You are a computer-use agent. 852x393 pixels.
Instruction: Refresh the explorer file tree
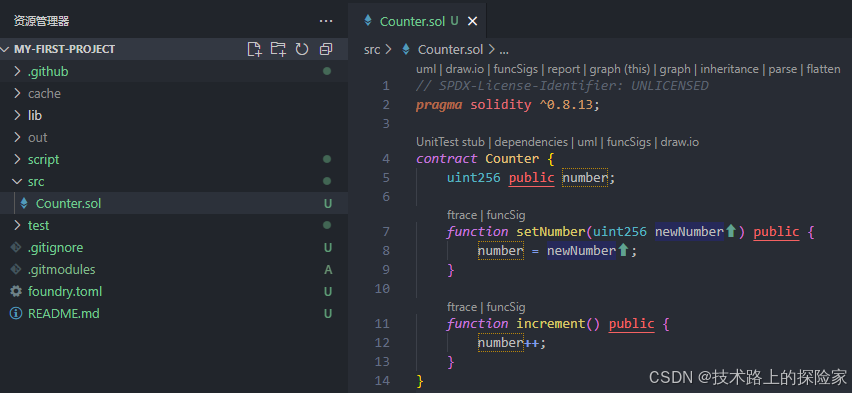302,49
